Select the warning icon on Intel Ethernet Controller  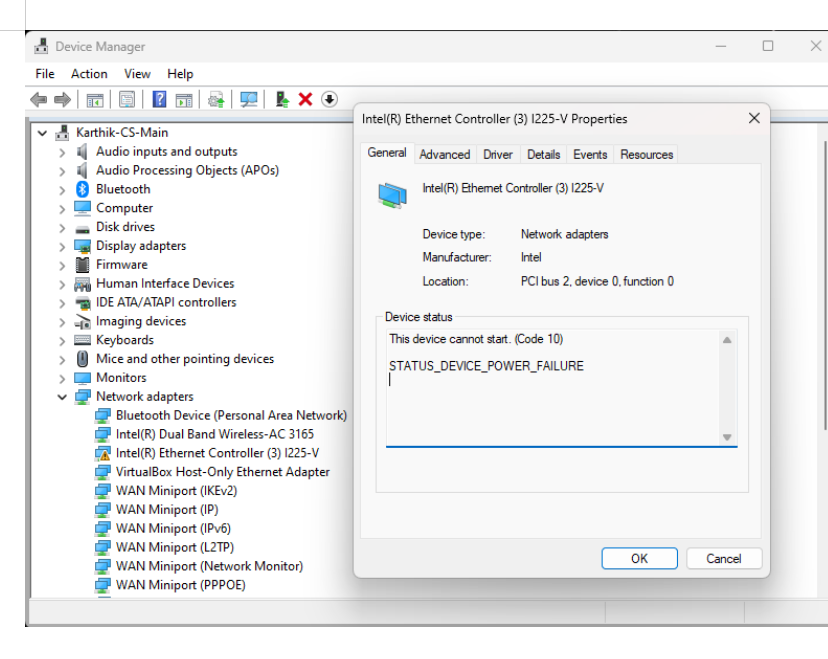click(103, 452)
